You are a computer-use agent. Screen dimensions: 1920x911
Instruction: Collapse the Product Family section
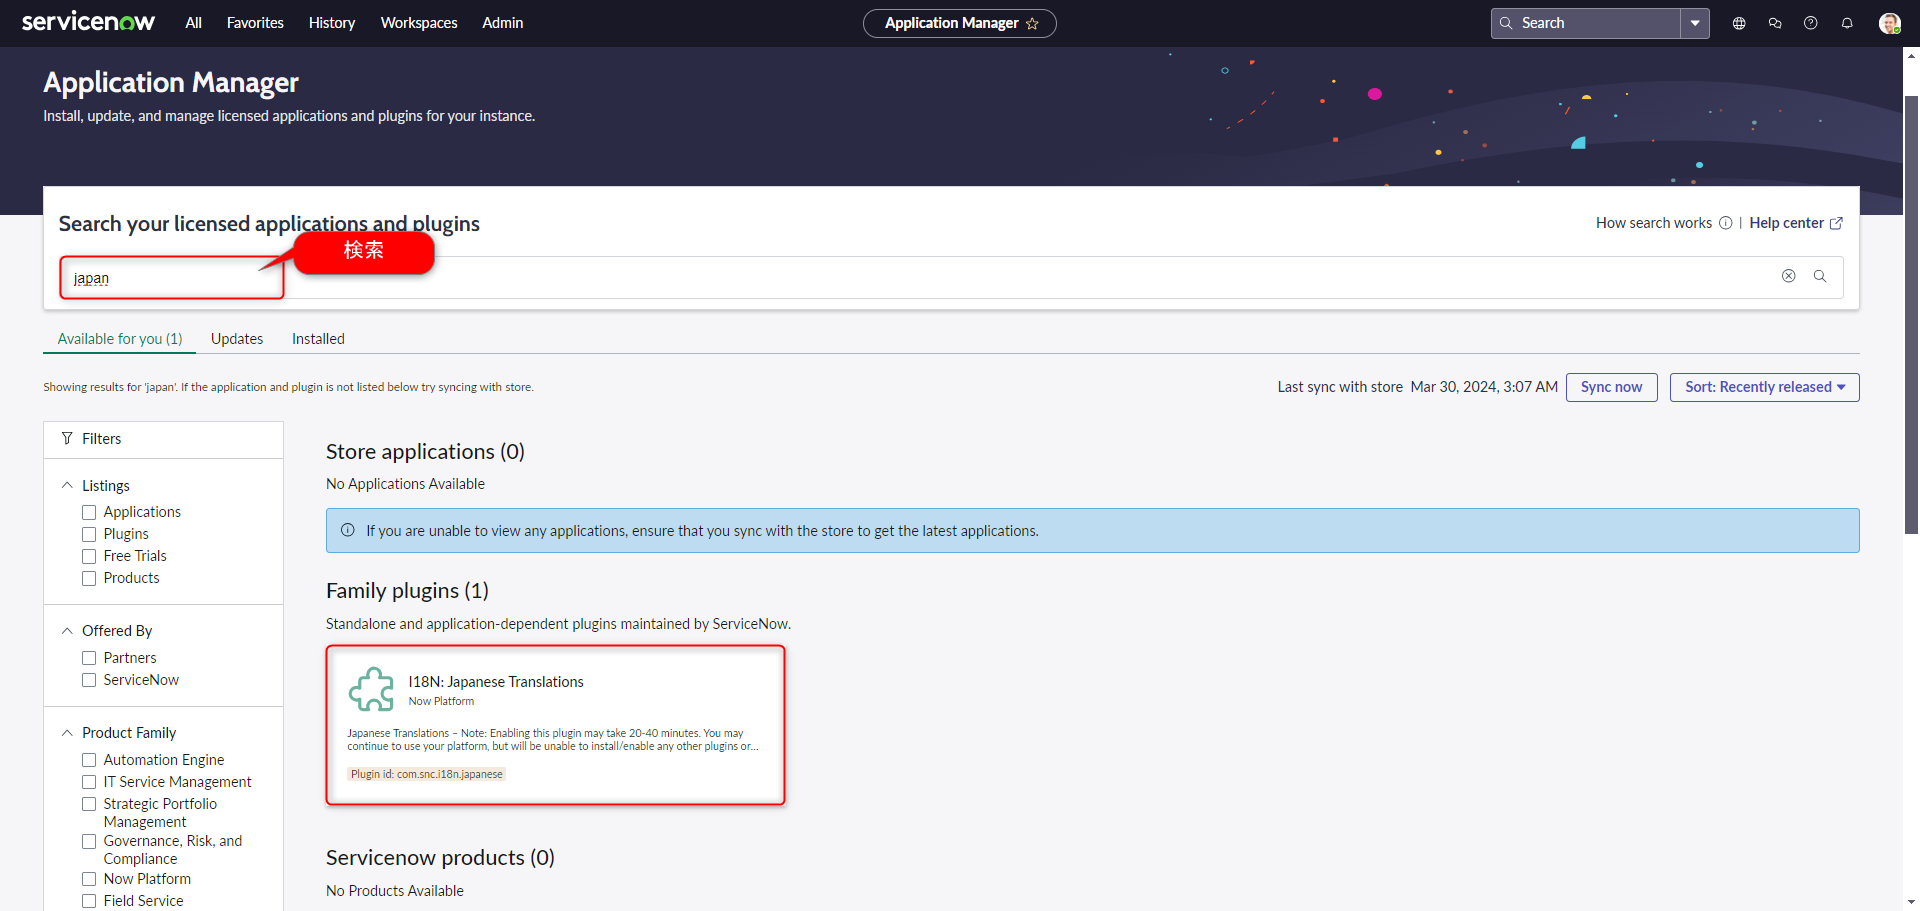pos(67,732)
